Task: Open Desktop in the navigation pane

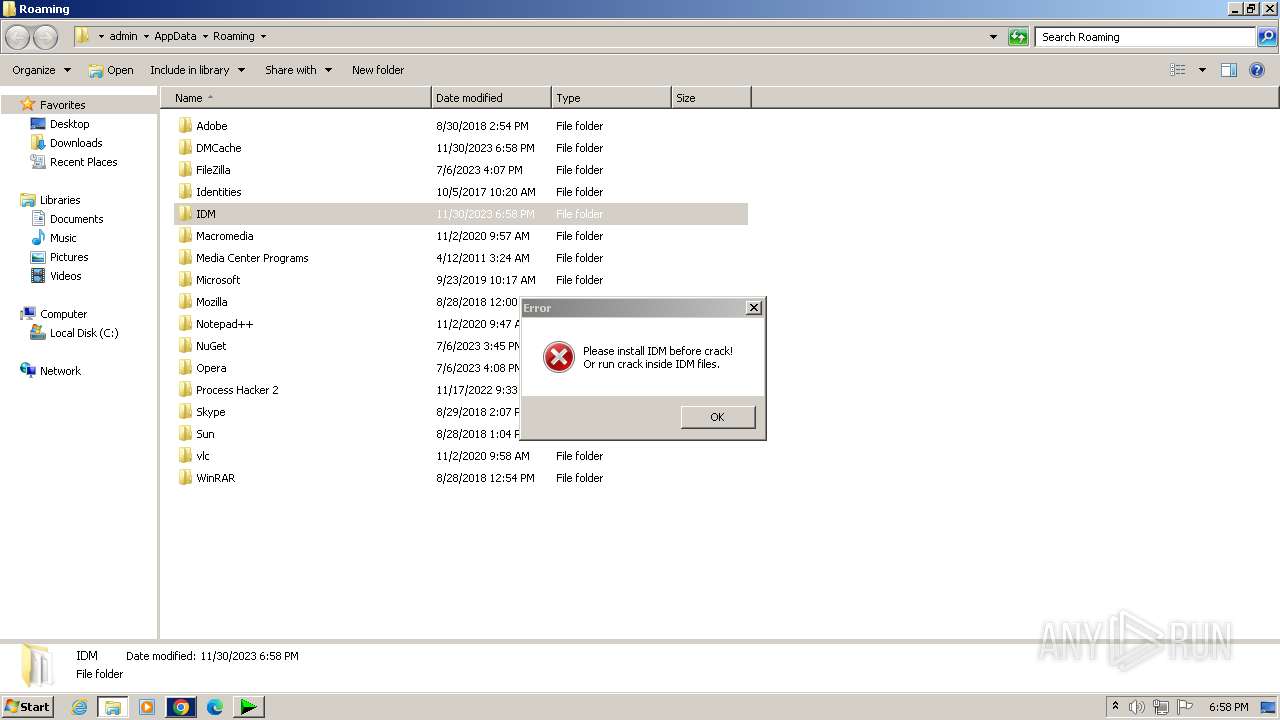Action: [x=69, y=124]
